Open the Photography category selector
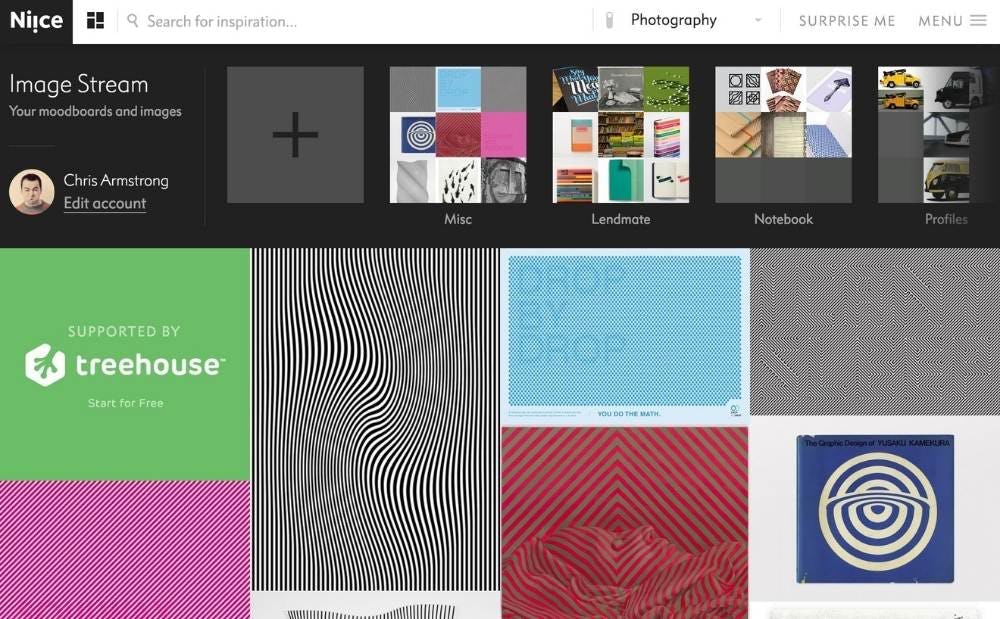This screenshot has width=1000, height=619. [x=674, y=21]
